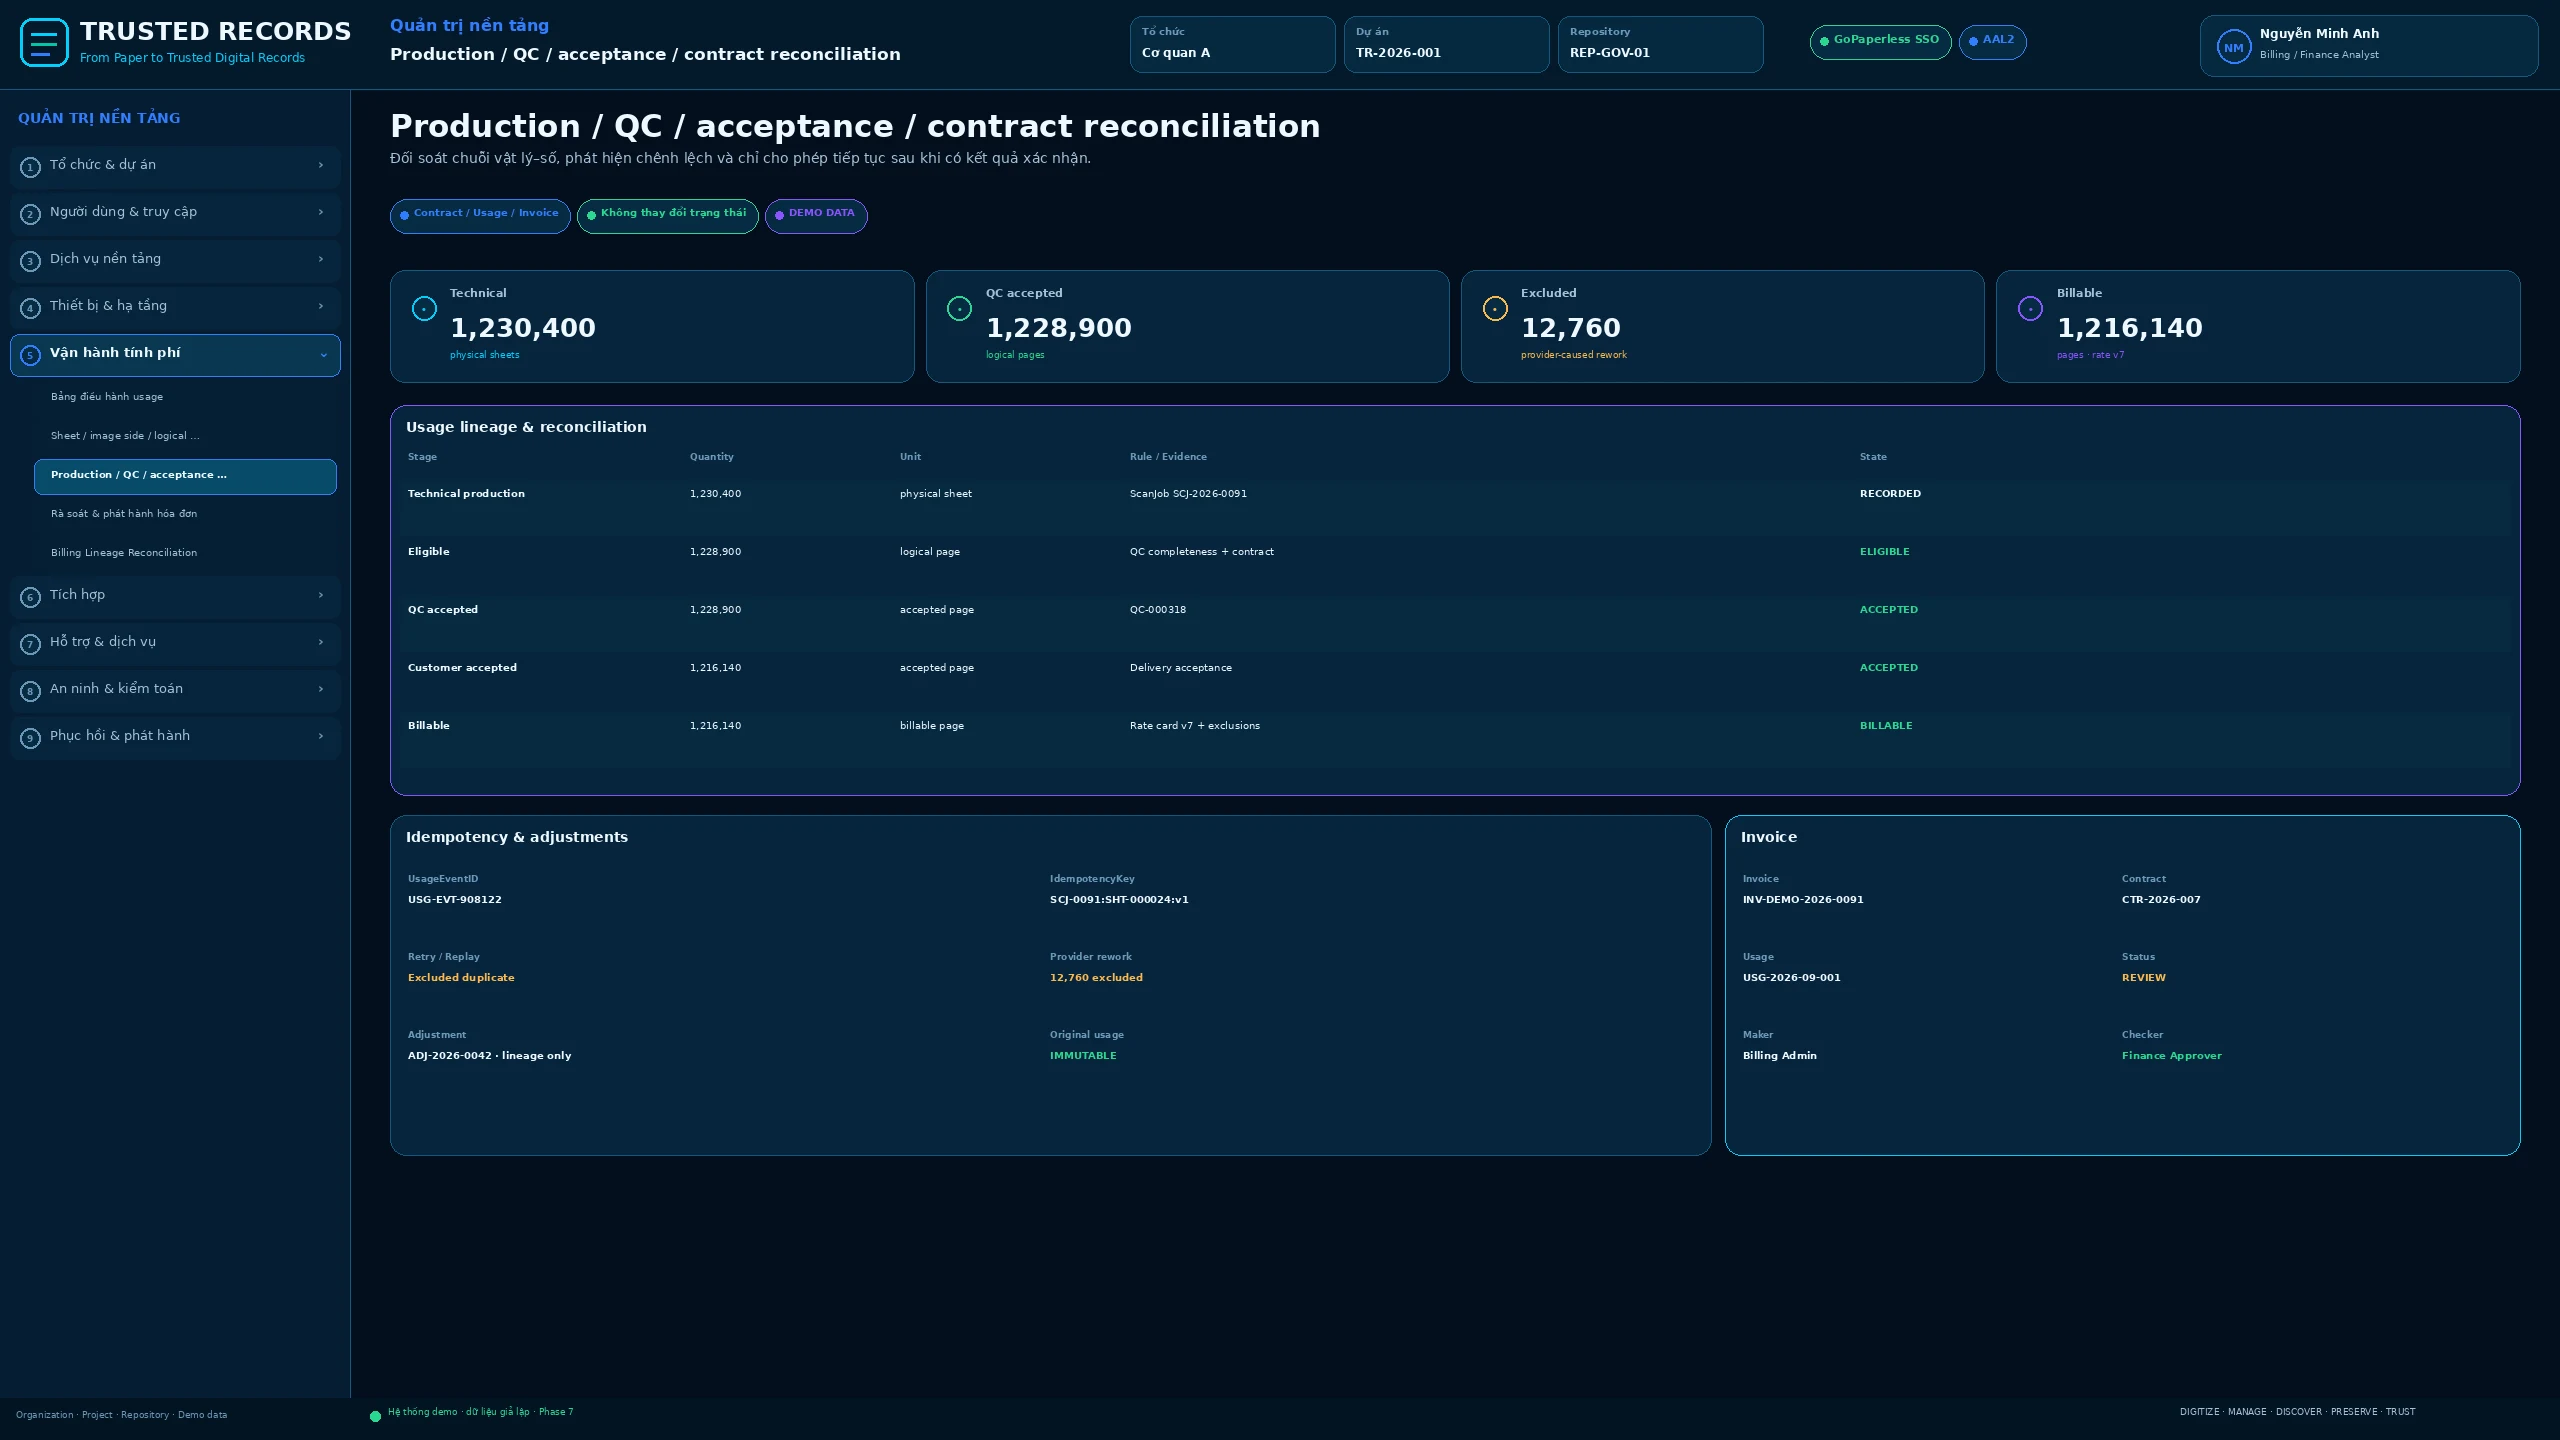This screenshot has height=1440, width=2560.
Task: Open Billing Lineage Reconciliation submenu item
Action: click(185, 553)
